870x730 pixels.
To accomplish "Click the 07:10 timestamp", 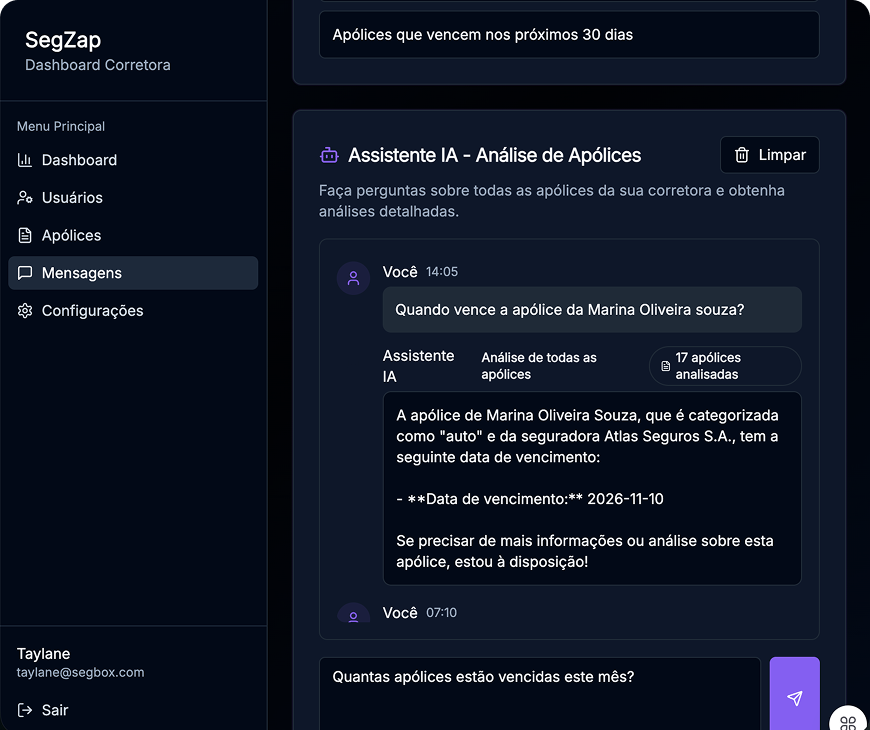I will tap(442, 613).
